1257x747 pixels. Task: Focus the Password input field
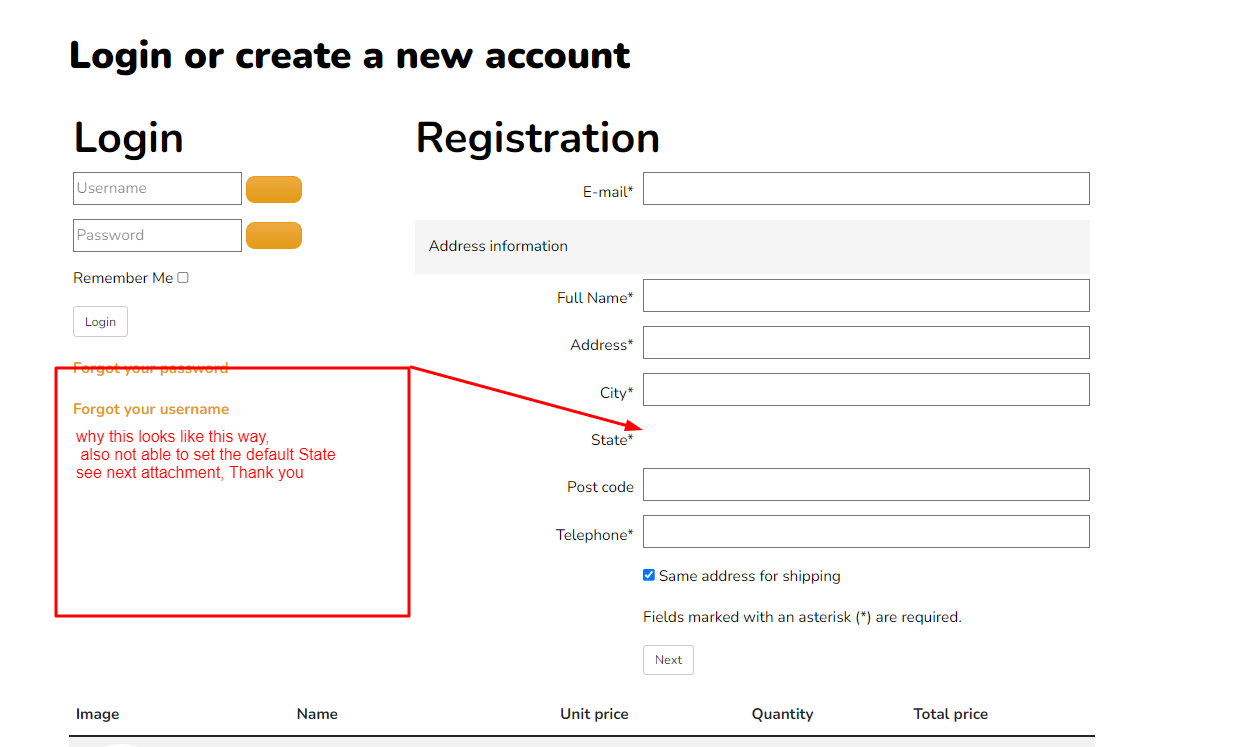157,235
